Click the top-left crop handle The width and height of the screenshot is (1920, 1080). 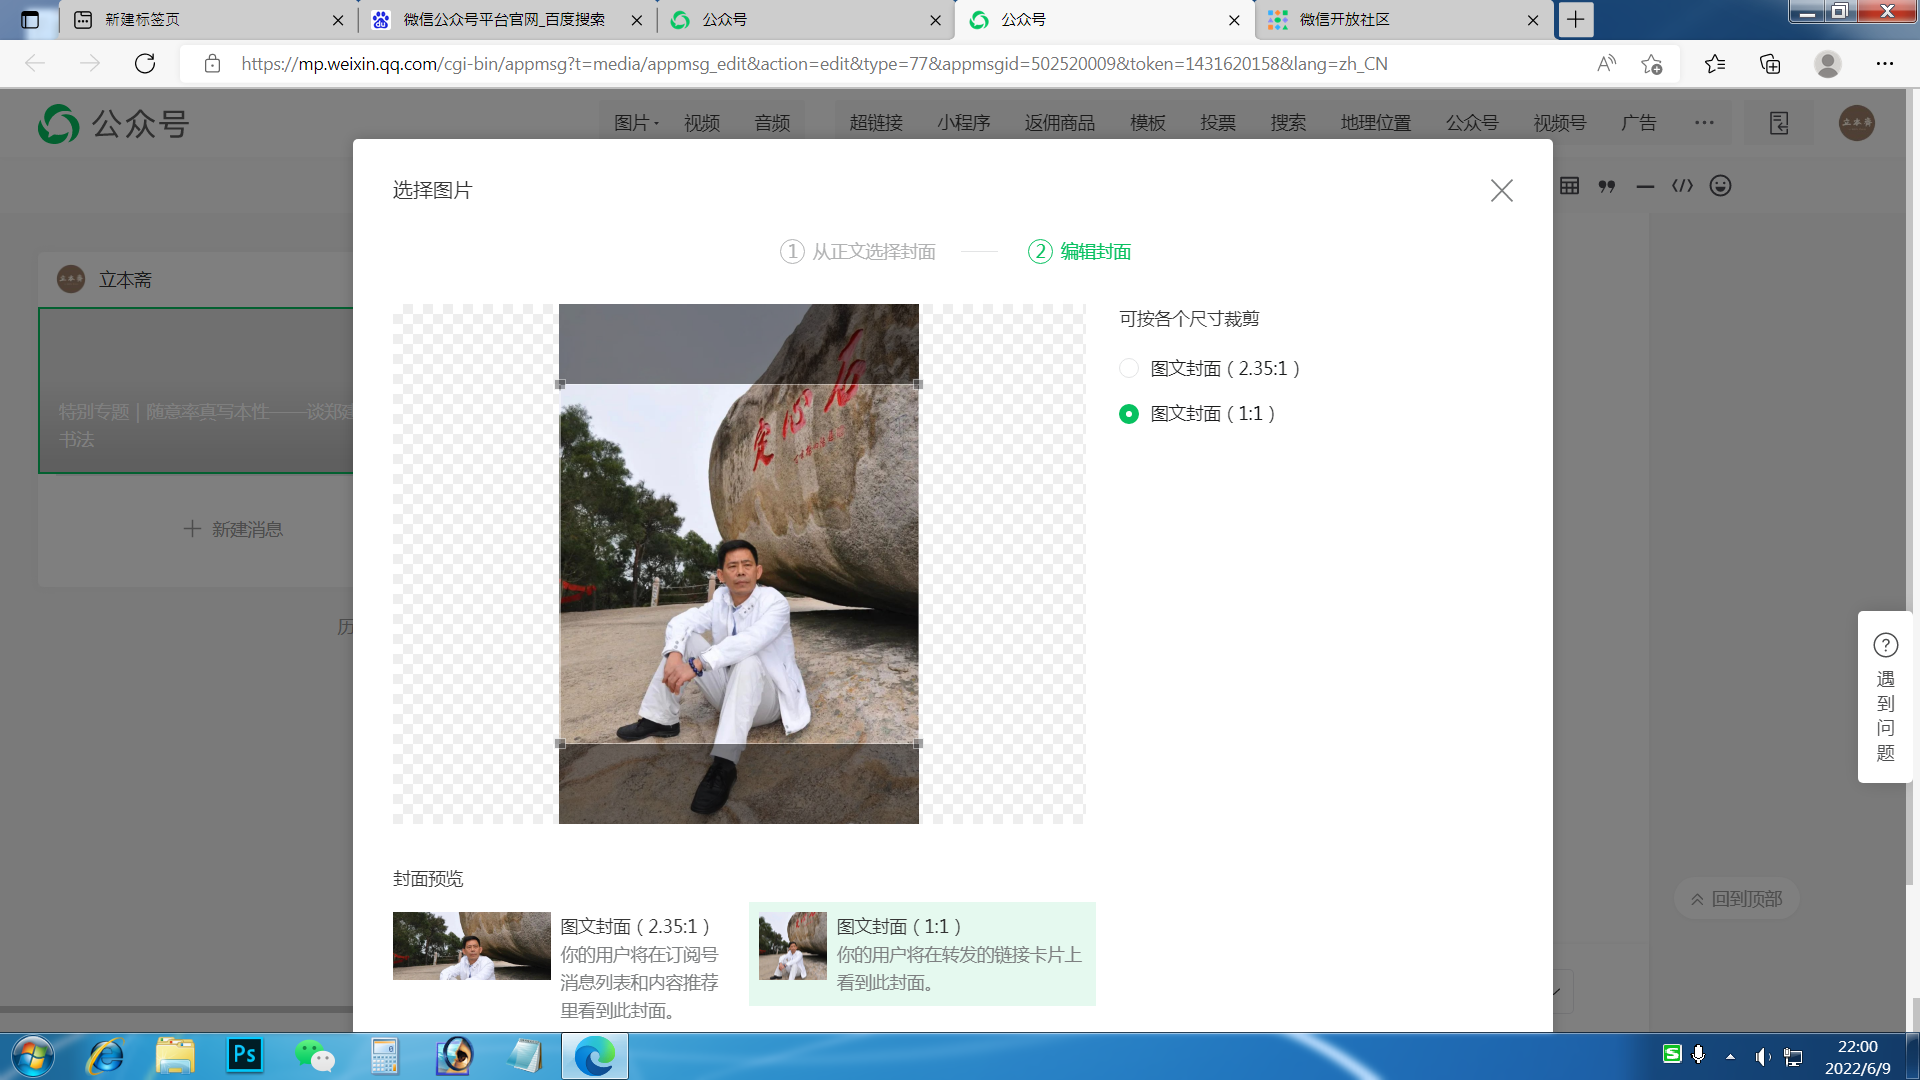[560, 384]
